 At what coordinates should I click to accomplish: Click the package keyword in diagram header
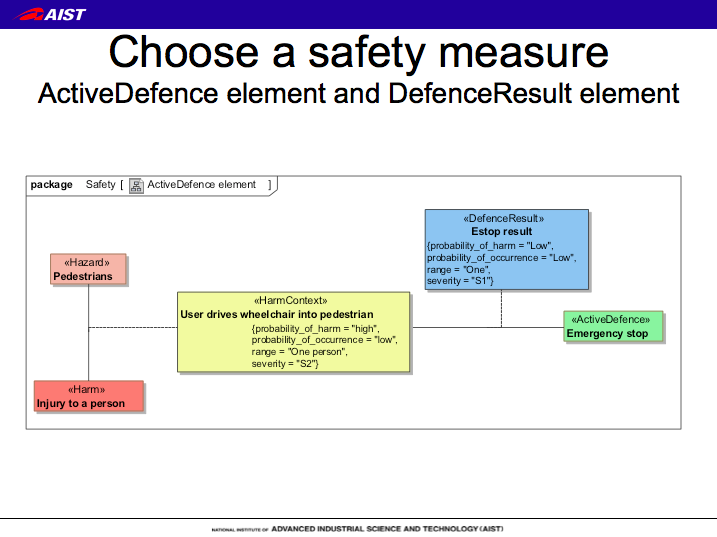pos(52,185)
